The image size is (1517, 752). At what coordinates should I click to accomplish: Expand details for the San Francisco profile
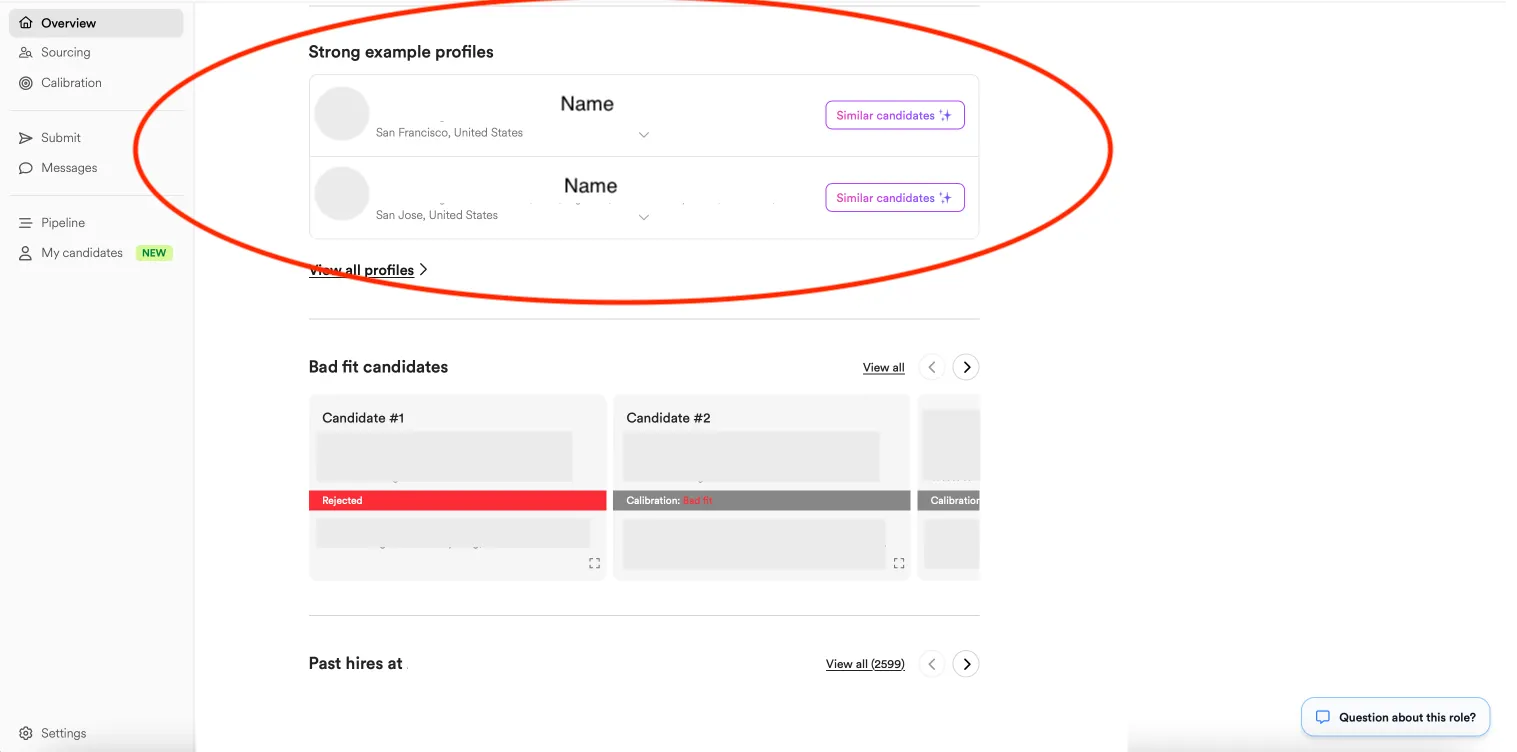tap(644, 134)
